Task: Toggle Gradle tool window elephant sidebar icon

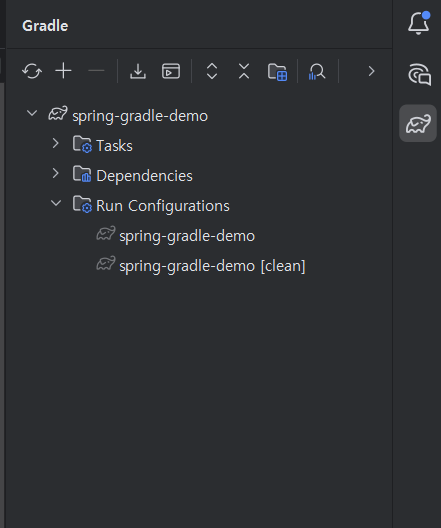Action: point(418,123)
